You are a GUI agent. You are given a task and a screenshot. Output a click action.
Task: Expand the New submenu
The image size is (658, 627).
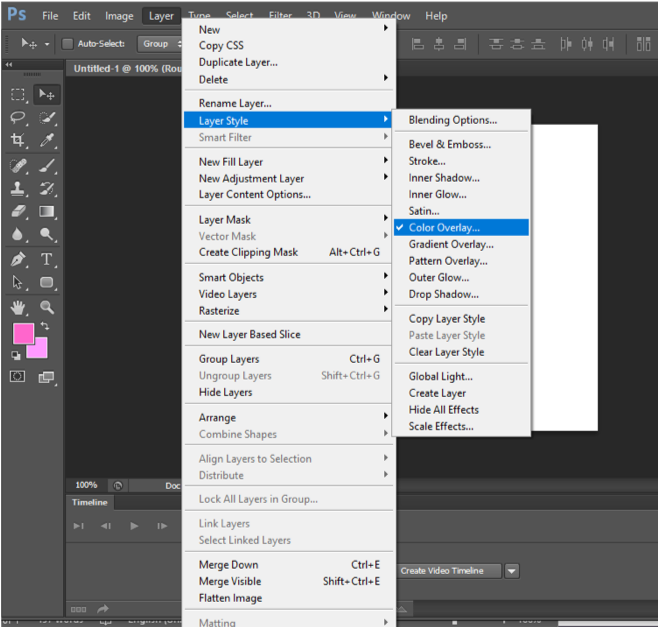click(288, 29)
